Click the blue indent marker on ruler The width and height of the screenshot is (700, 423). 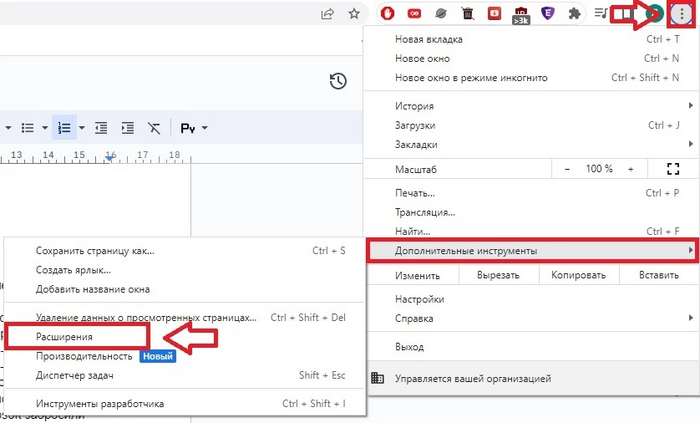pyautogui.click(x=110, y=158)
